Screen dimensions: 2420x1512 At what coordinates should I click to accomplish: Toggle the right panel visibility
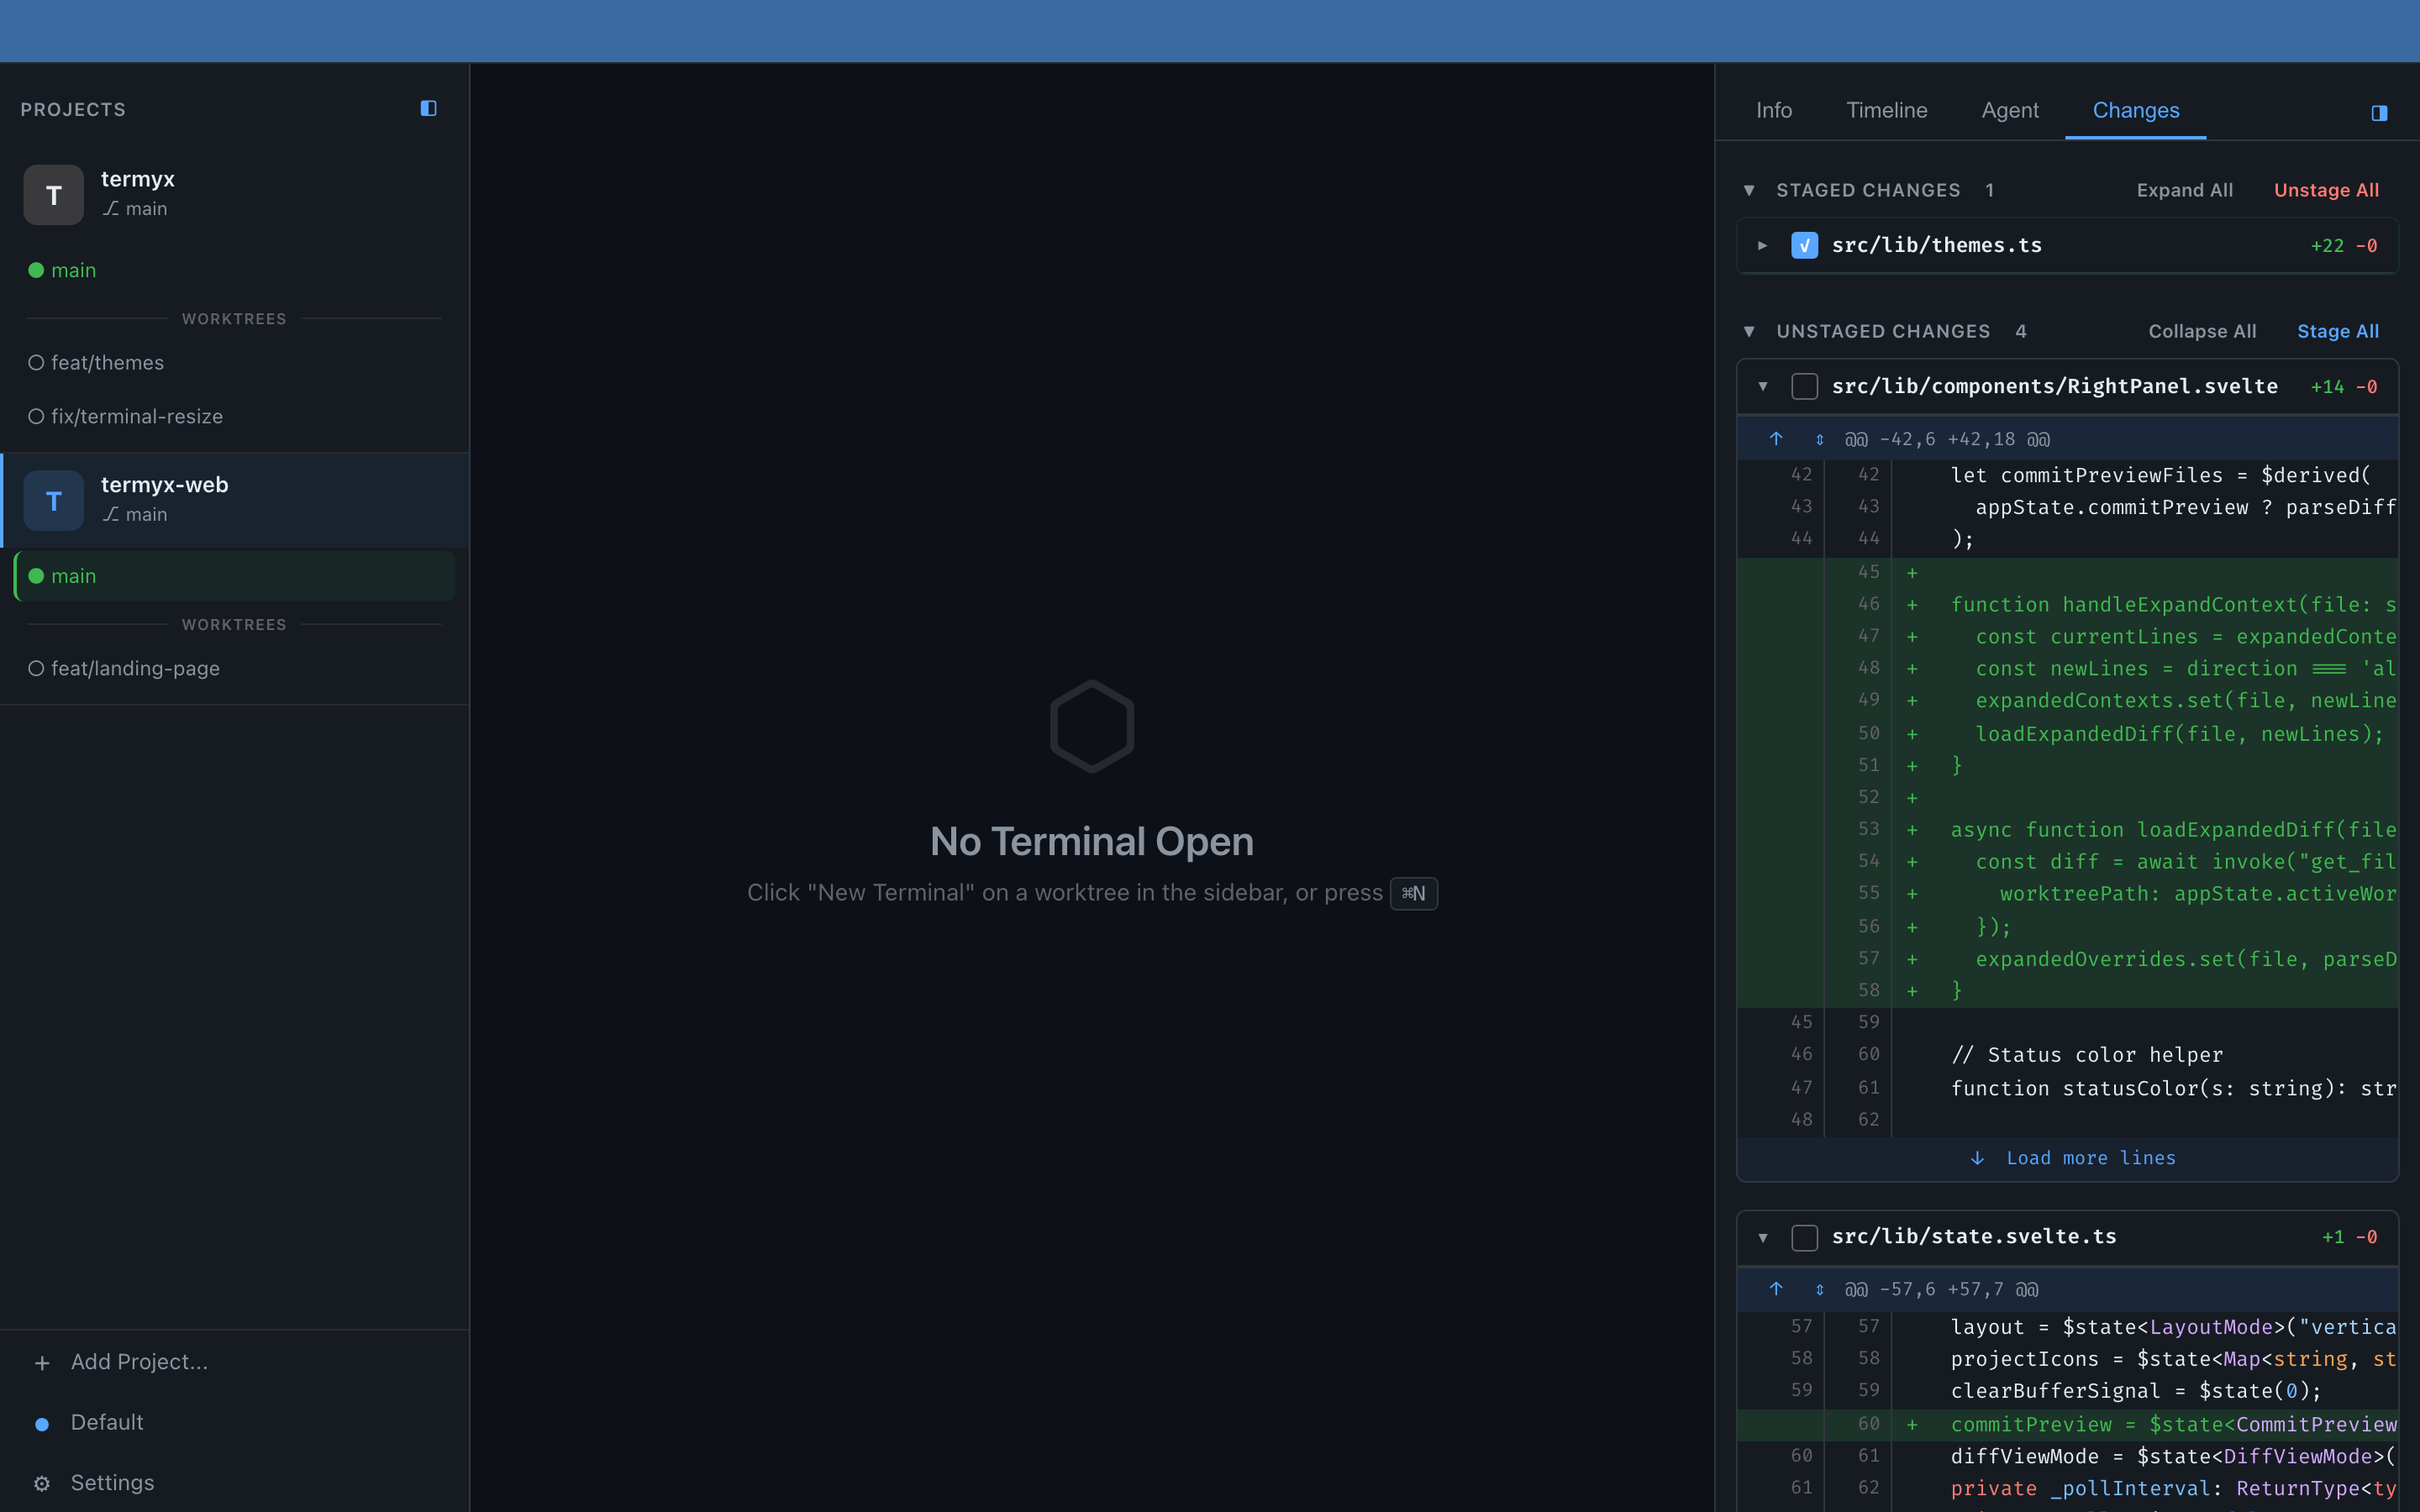(2379, 113)
